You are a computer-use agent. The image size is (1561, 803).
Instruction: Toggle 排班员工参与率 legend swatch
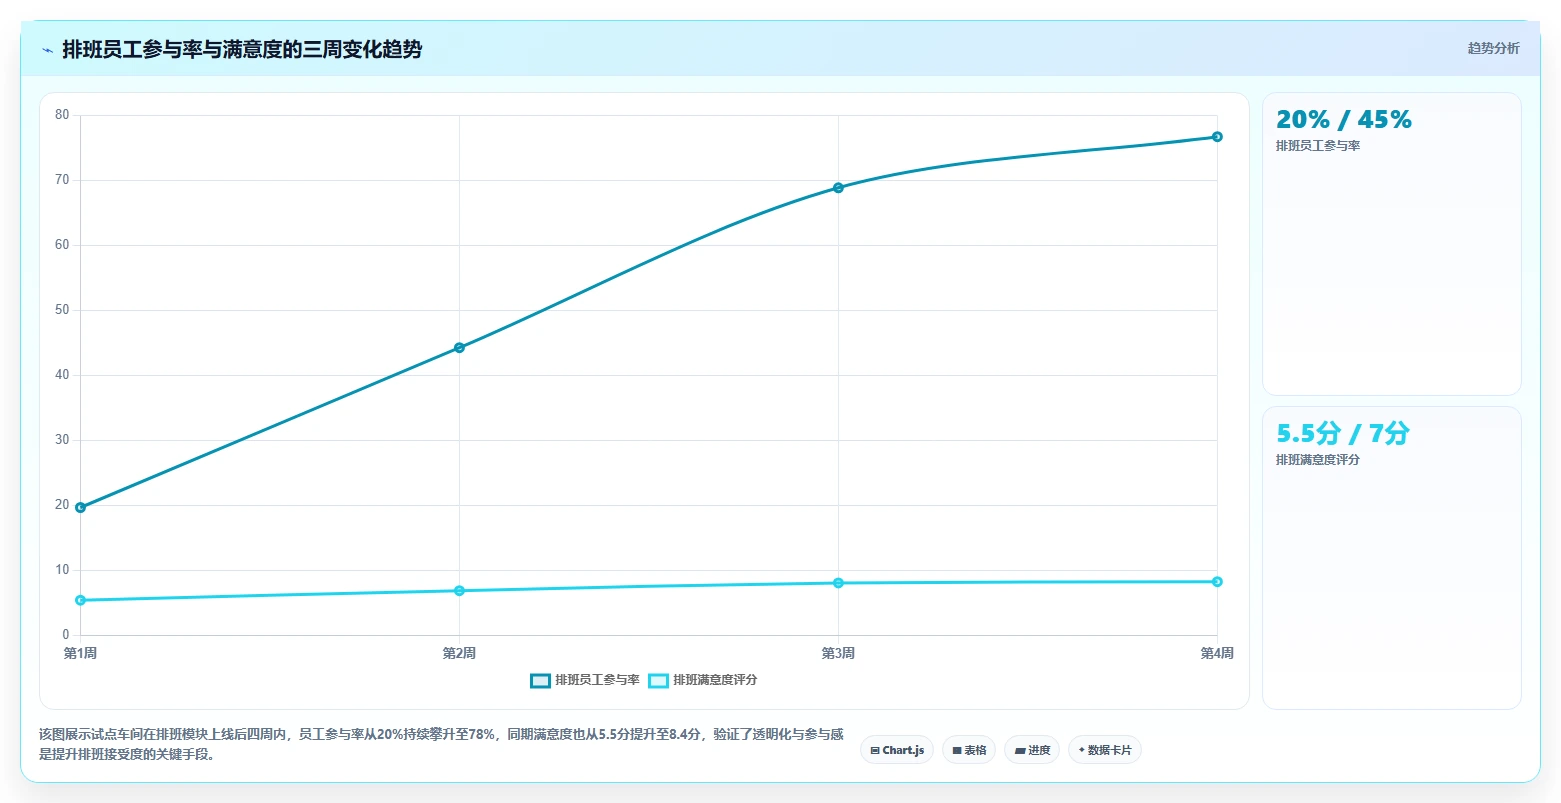coord(540,680)
